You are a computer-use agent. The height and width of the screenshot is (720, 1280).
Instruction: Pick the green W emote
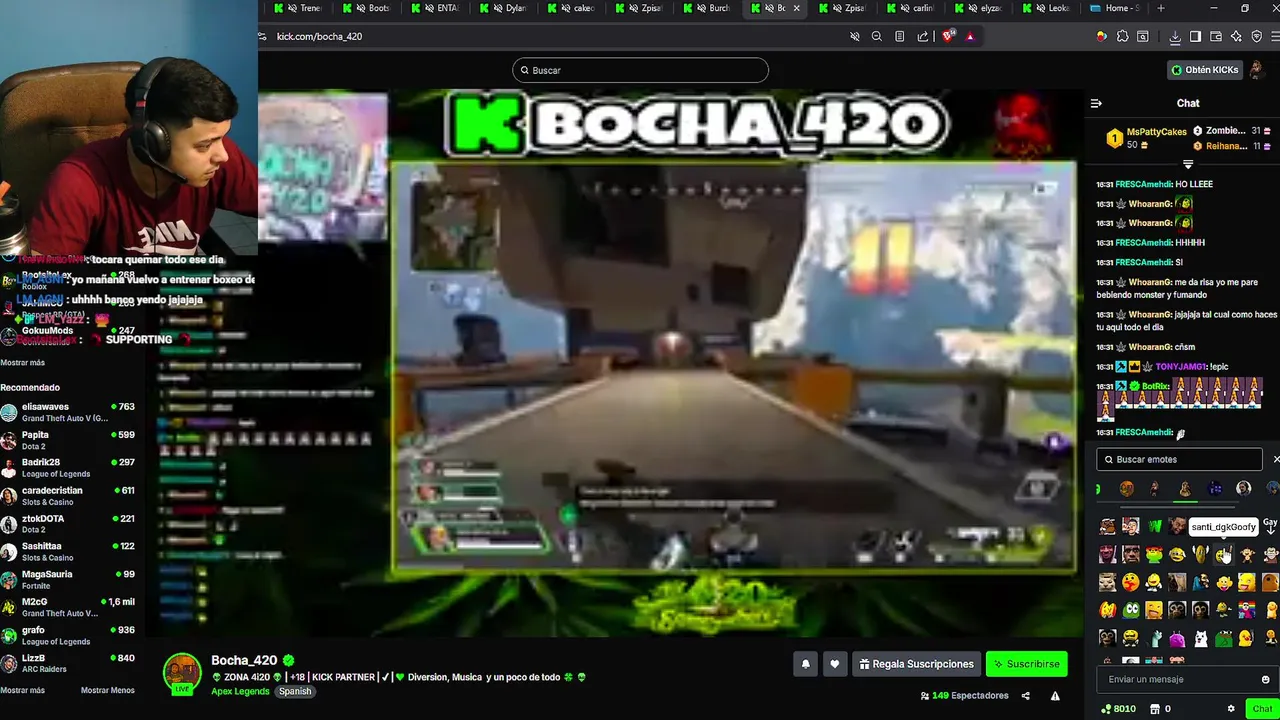(x=1155, y=526)
